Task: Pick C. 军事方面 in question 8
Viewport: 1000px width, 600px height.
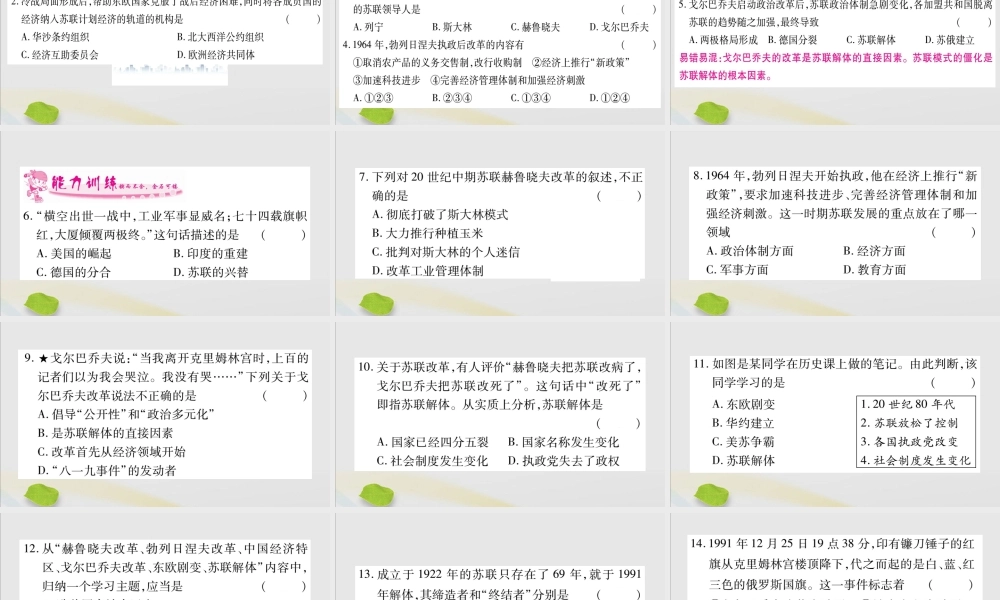Action: (737, 270)
